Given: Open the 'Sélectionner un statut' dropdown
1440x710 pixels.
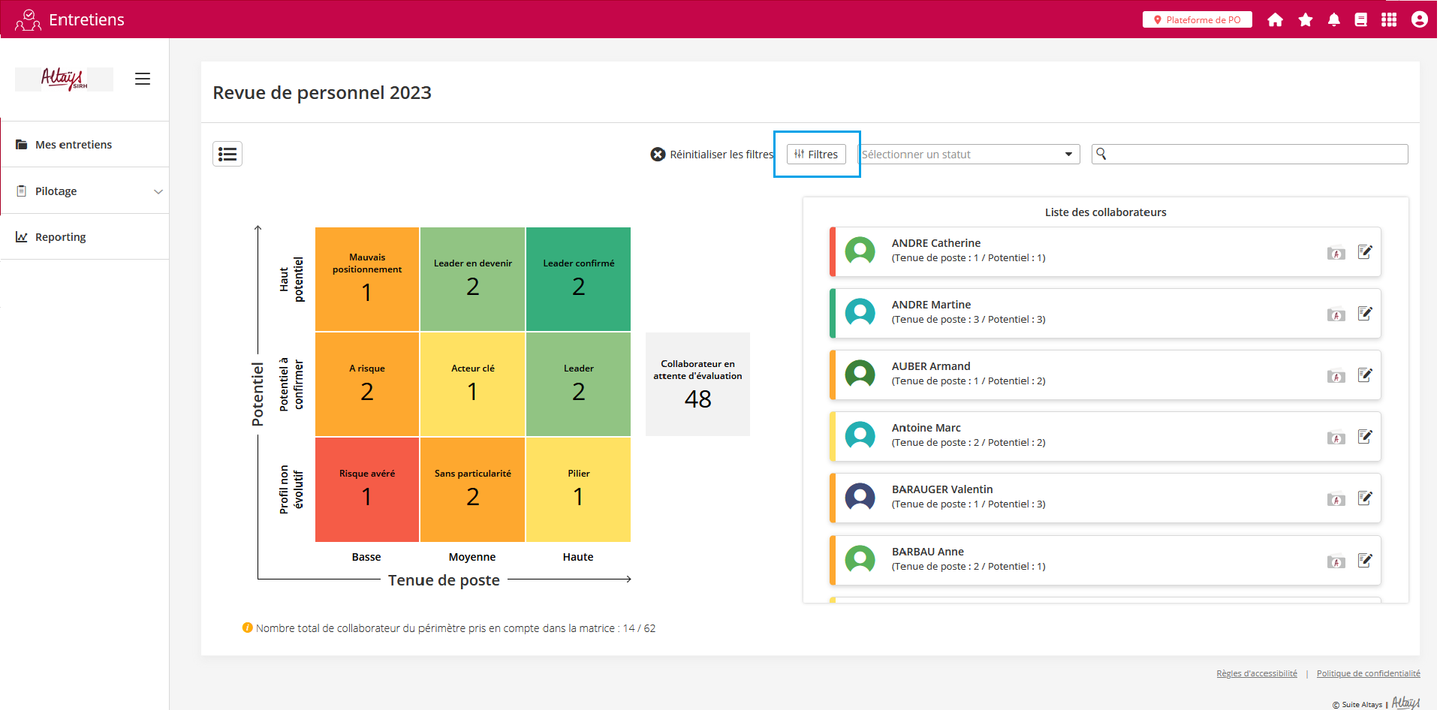Looking at the screenshot, I should pyautogui.click(x=967, y=154).
